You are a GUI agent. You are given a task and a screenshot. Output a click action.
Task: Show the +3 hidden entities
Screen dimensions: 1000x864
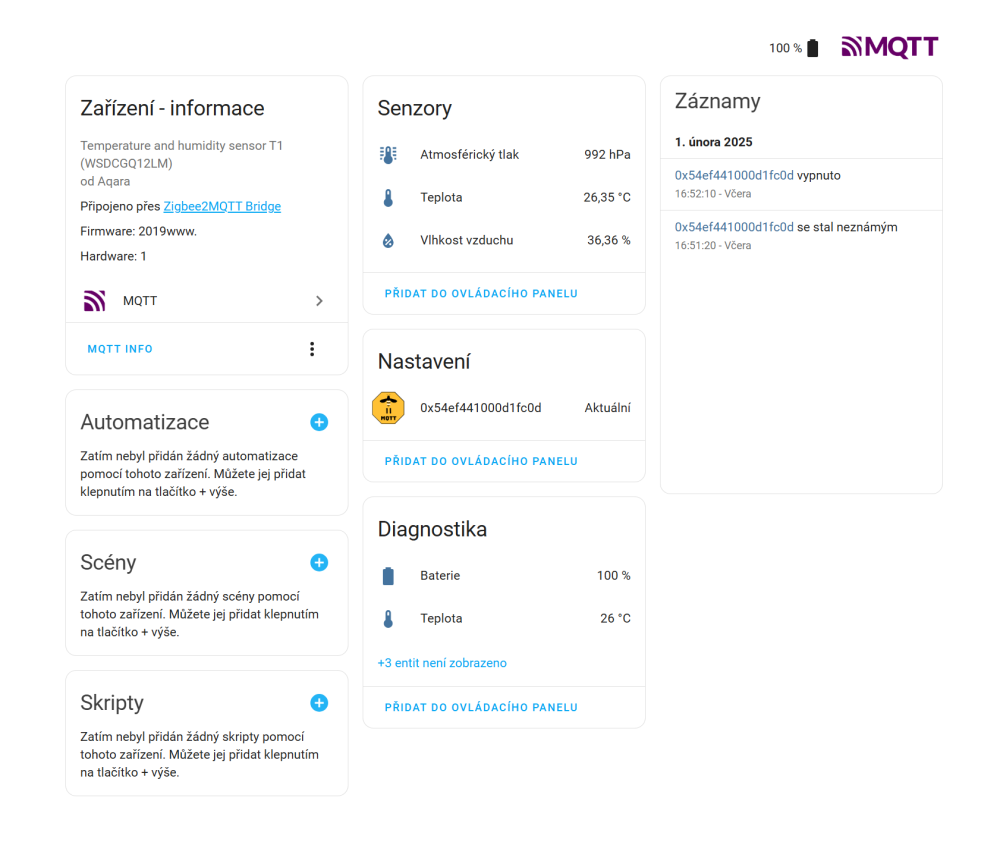442,663
